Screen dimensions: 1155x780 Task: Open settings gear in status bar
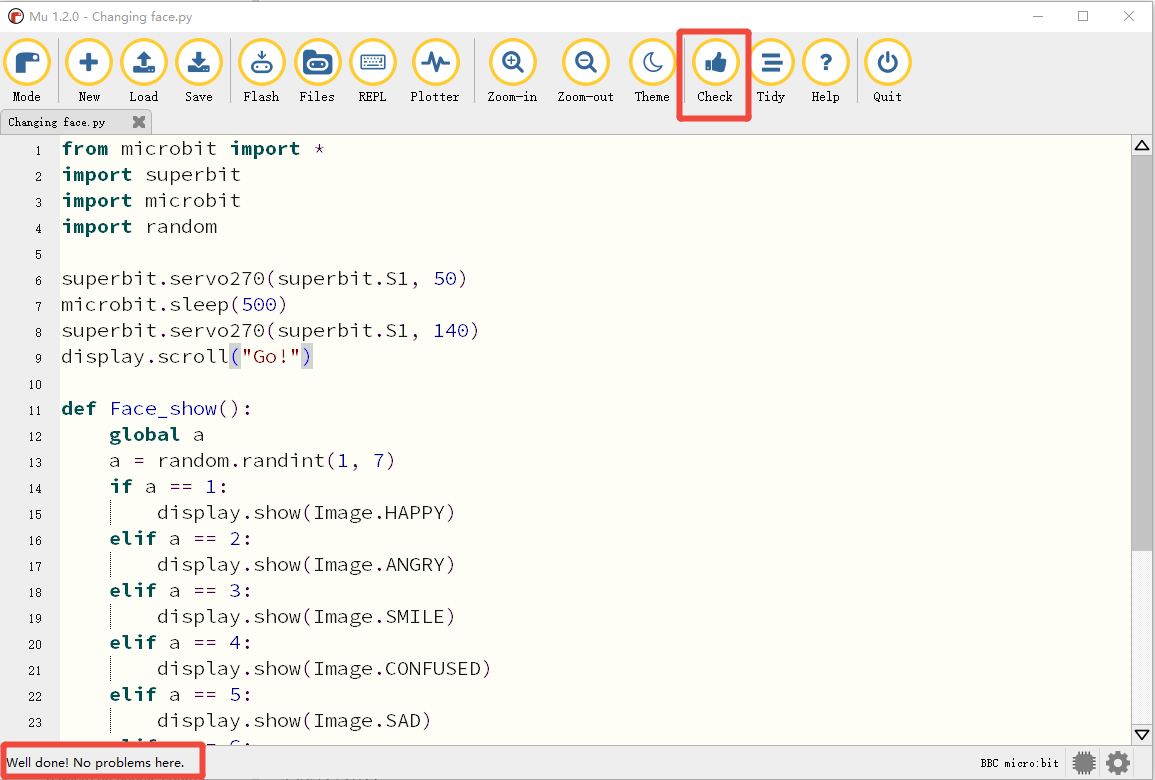coord(1118,763)
